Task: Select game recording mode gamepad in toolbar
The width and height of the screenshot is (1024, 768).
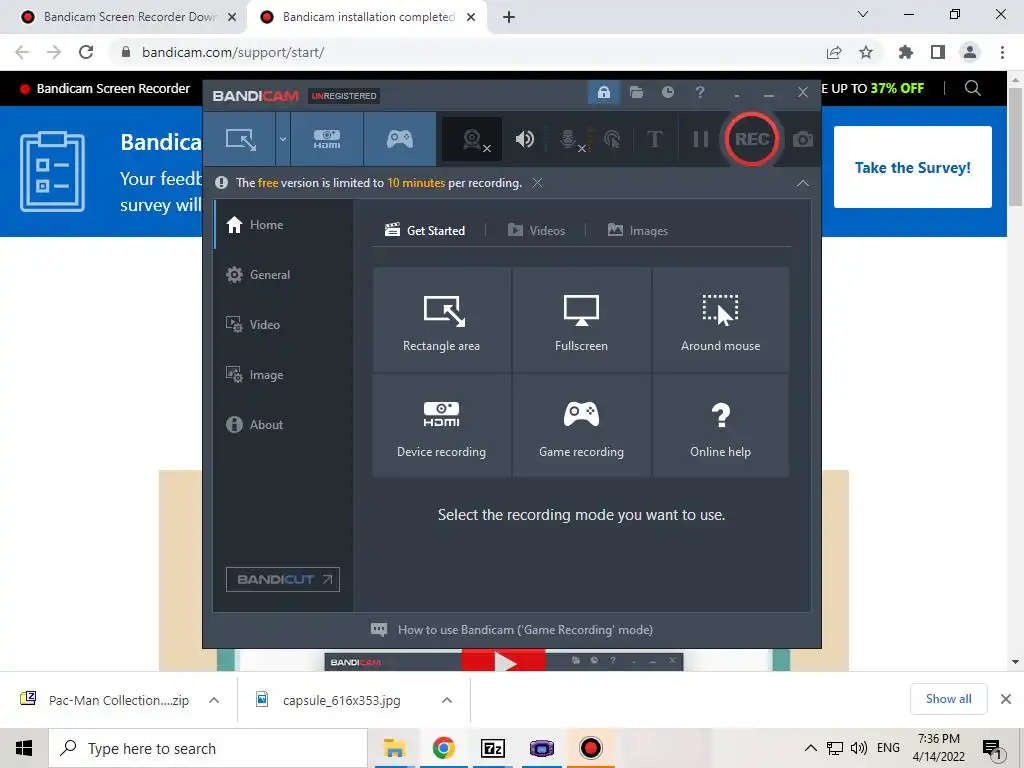Action: 400,139
